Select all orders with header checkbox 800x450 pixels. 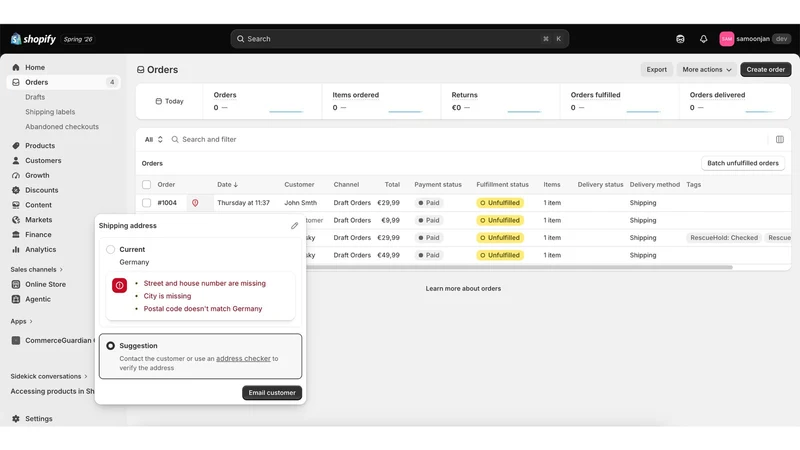pyautogui.click(x=146, y=184)
